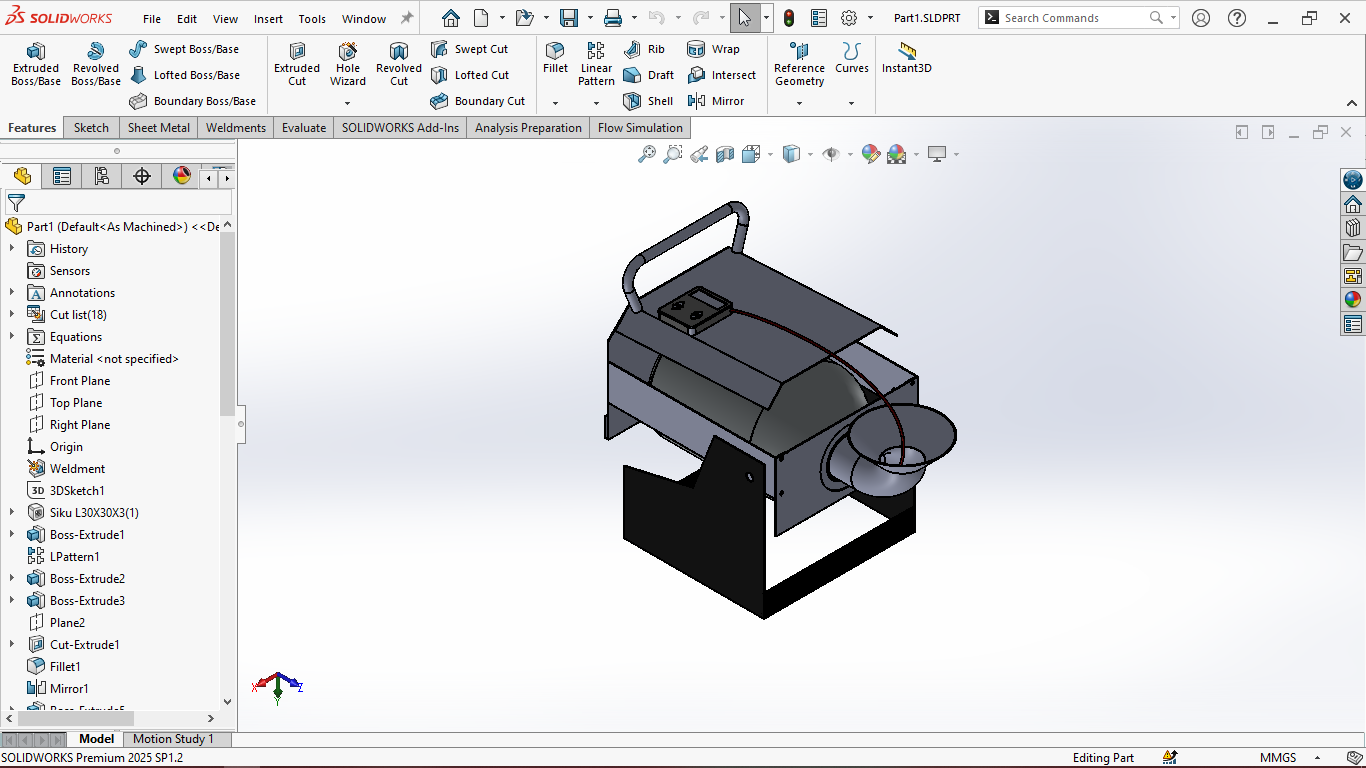Screen dimensions: 1366x768
Task: Expand the Cut-Extrude1 feature
Action: (x=12, y=644)
